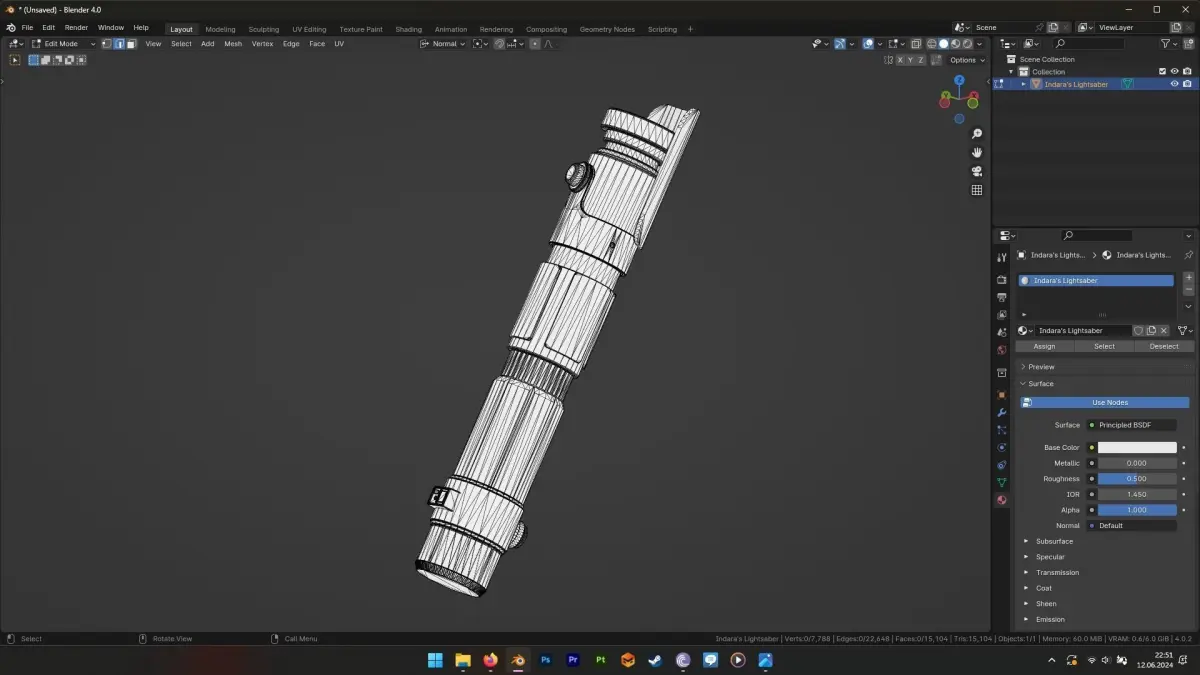1200x675 pixels.
Task: Toggle snapping magnet button
Action: pyautogui.click(x=499, y=44)
